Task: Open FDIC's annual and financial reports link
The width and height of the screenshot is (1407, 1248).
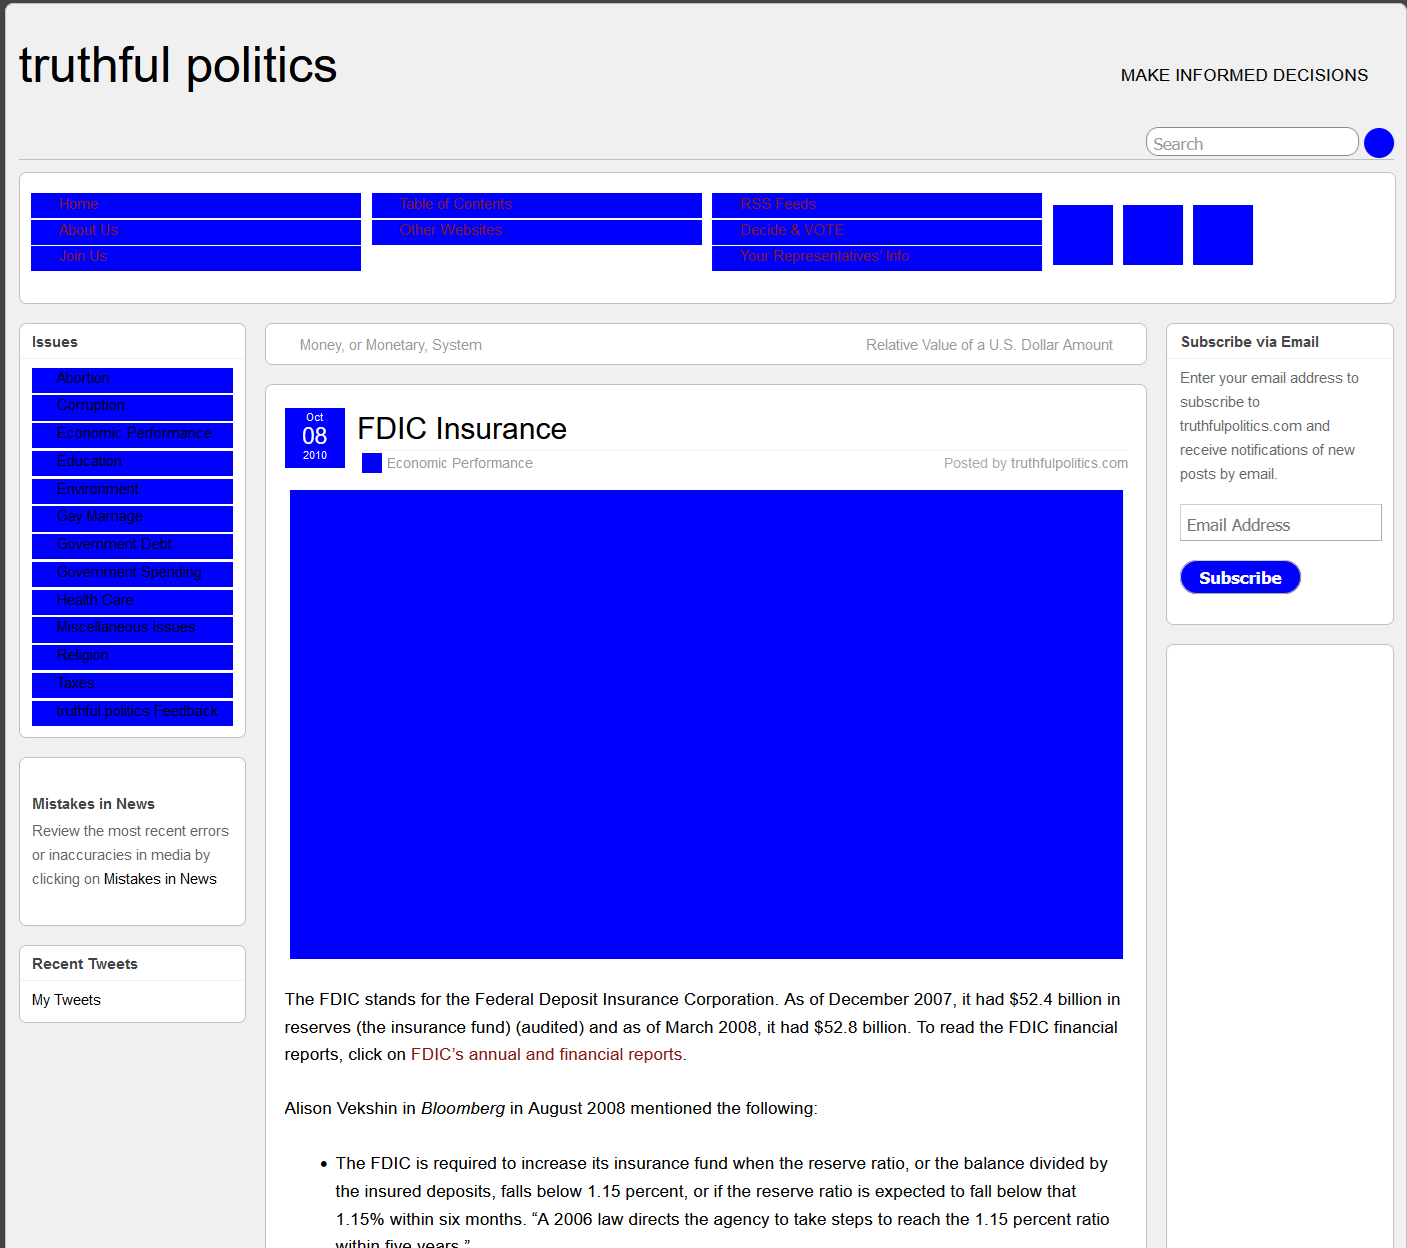Action: (547, 1054)
